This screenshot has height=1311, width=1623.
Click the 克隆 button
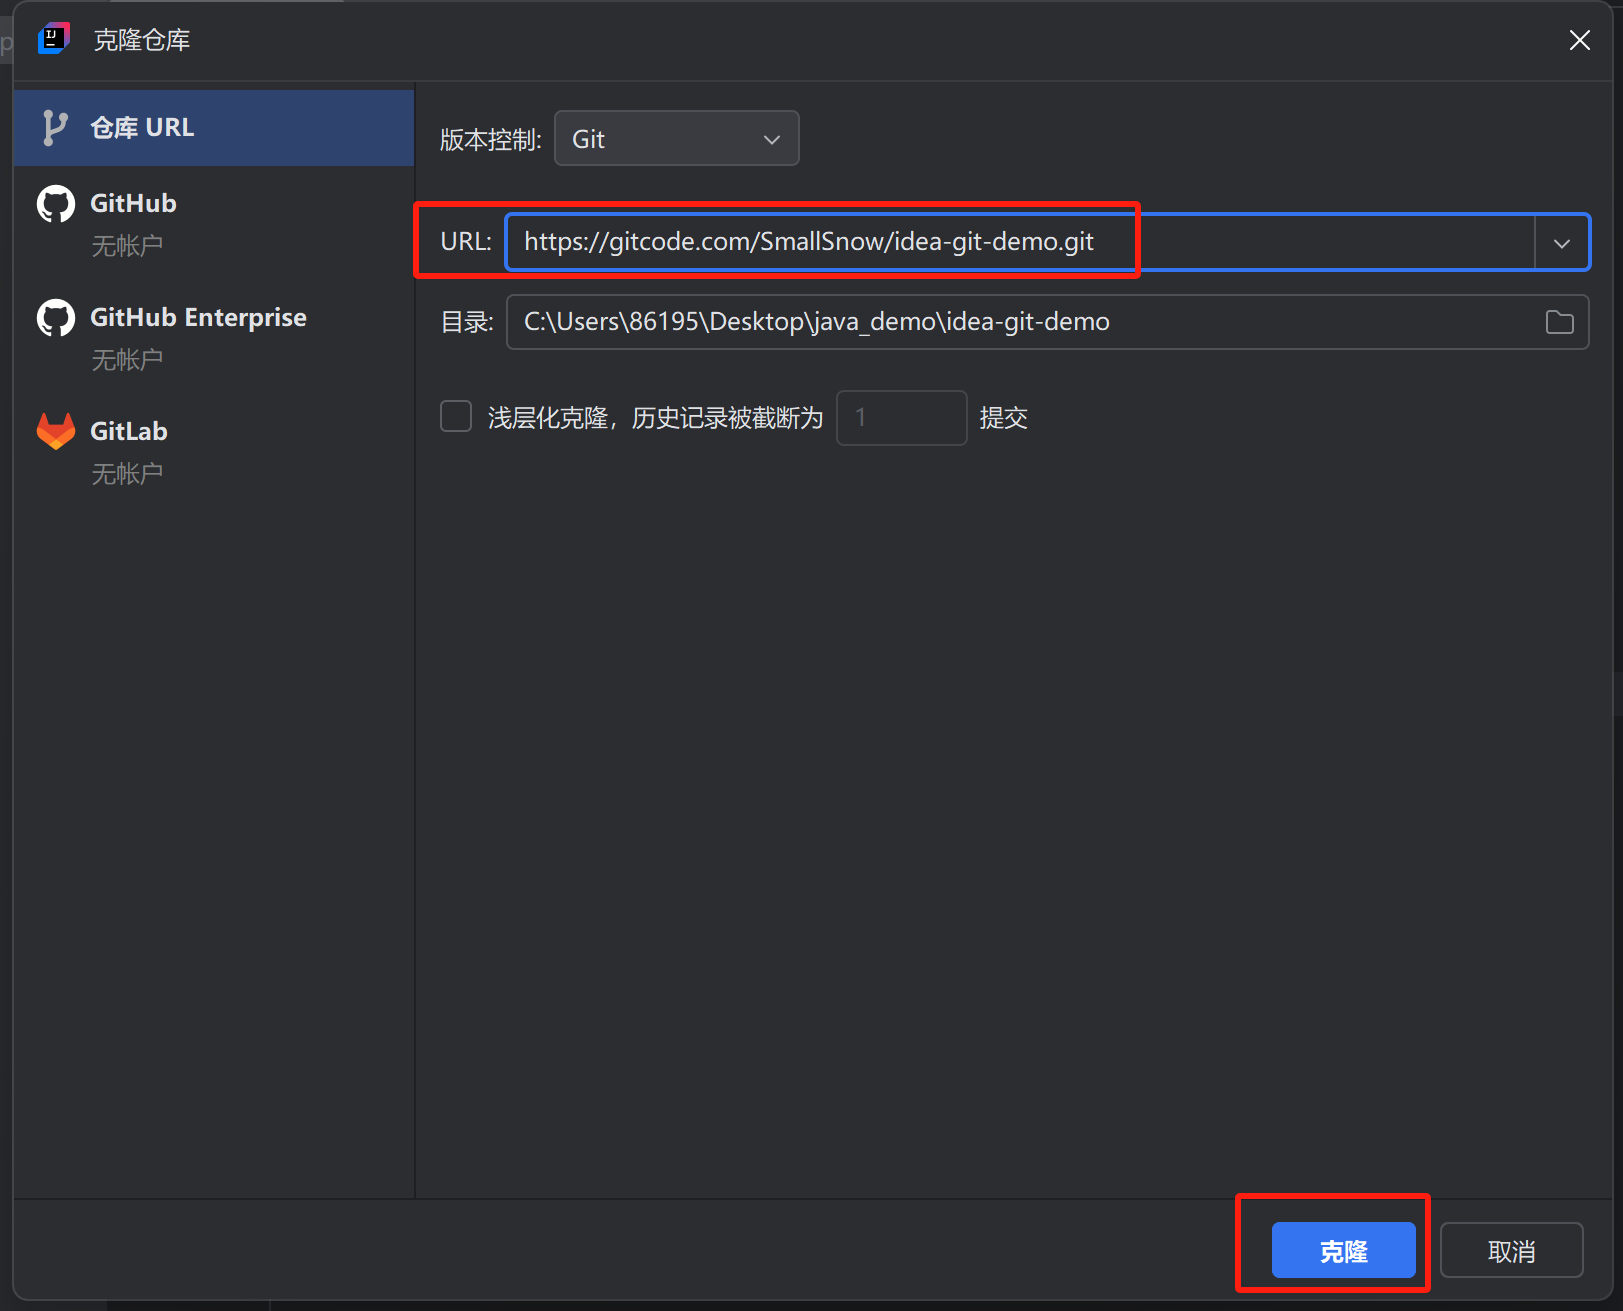[x=1343, y=1250]
